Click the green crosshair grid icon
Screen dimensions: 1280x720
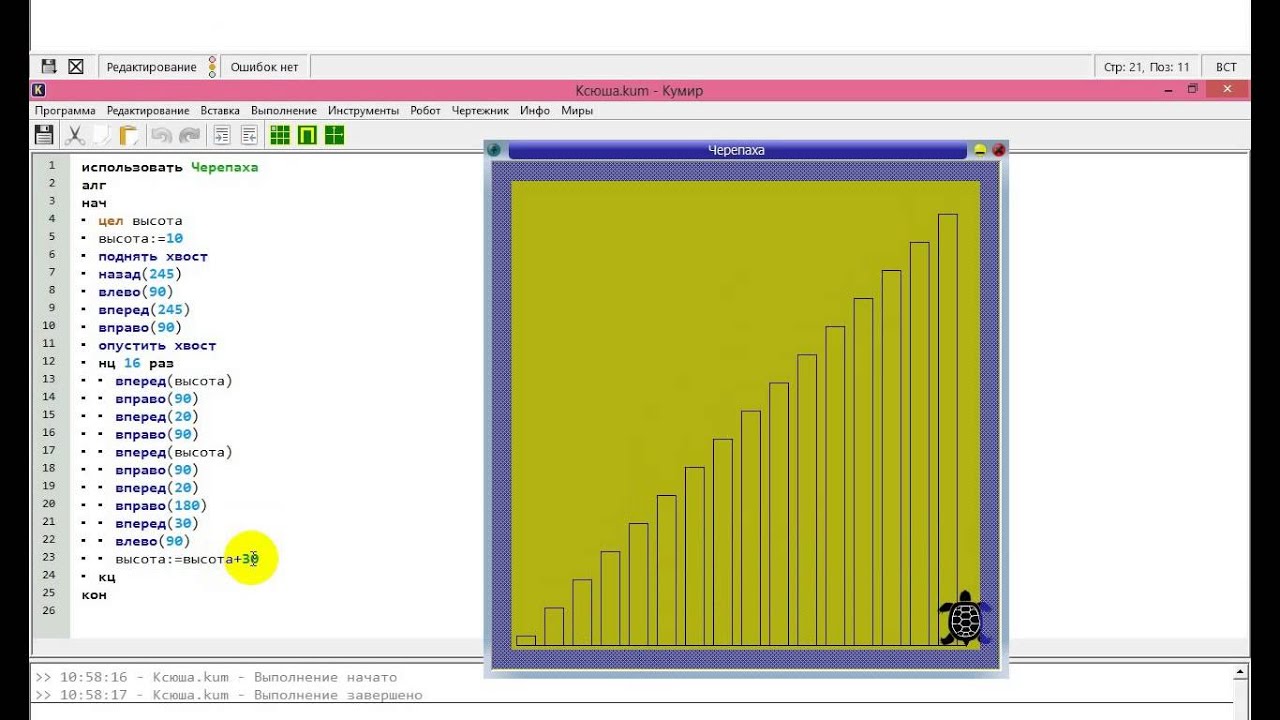tap(335, 135)
